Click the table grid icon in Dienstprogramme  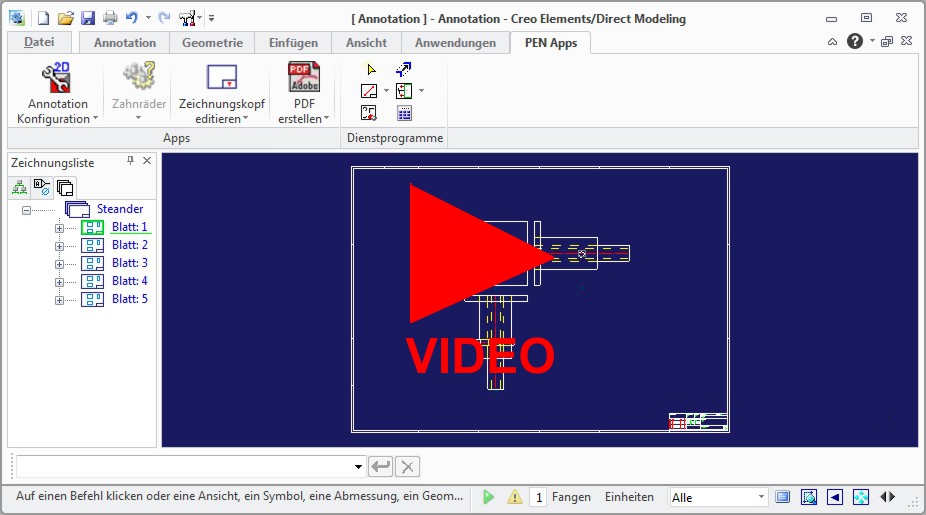[404, 113]
